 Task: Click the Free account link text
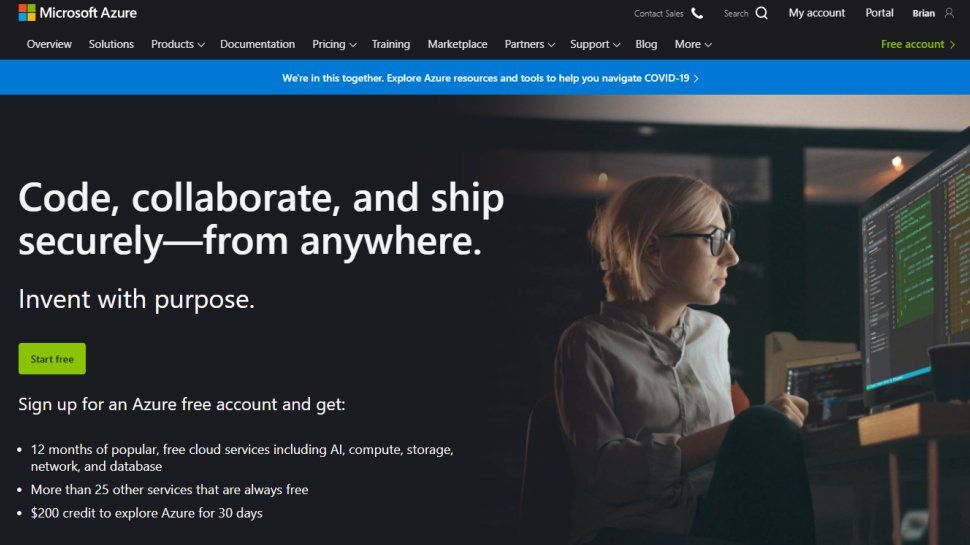(x=912, y=45)
